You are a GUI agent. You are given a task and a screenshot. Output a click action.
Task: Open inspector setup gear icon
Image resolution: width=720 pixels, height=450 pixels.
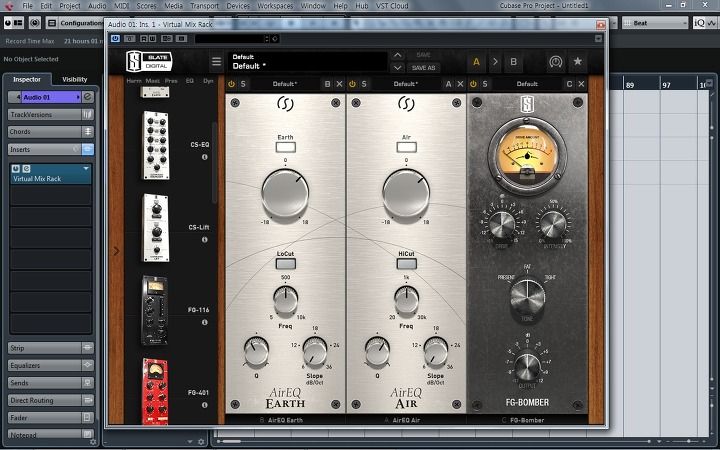93,442
